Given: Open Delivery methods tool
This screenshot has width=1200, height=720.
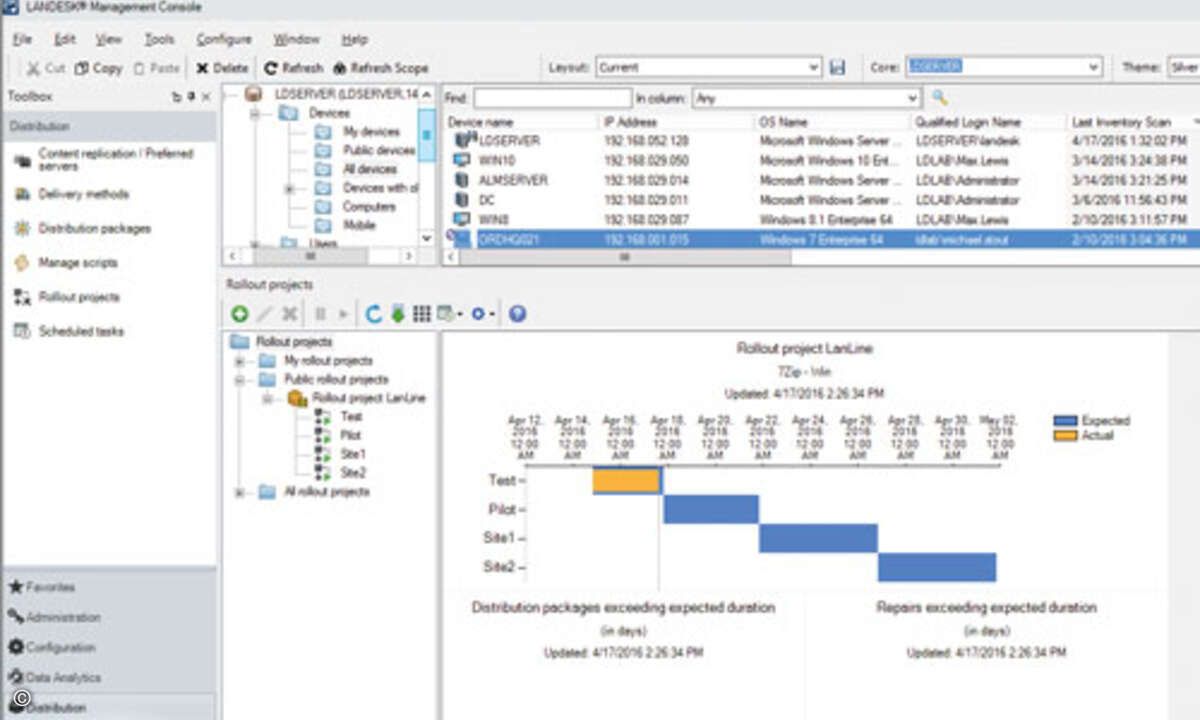Looking at the screenshot, I should pos(72,194).
